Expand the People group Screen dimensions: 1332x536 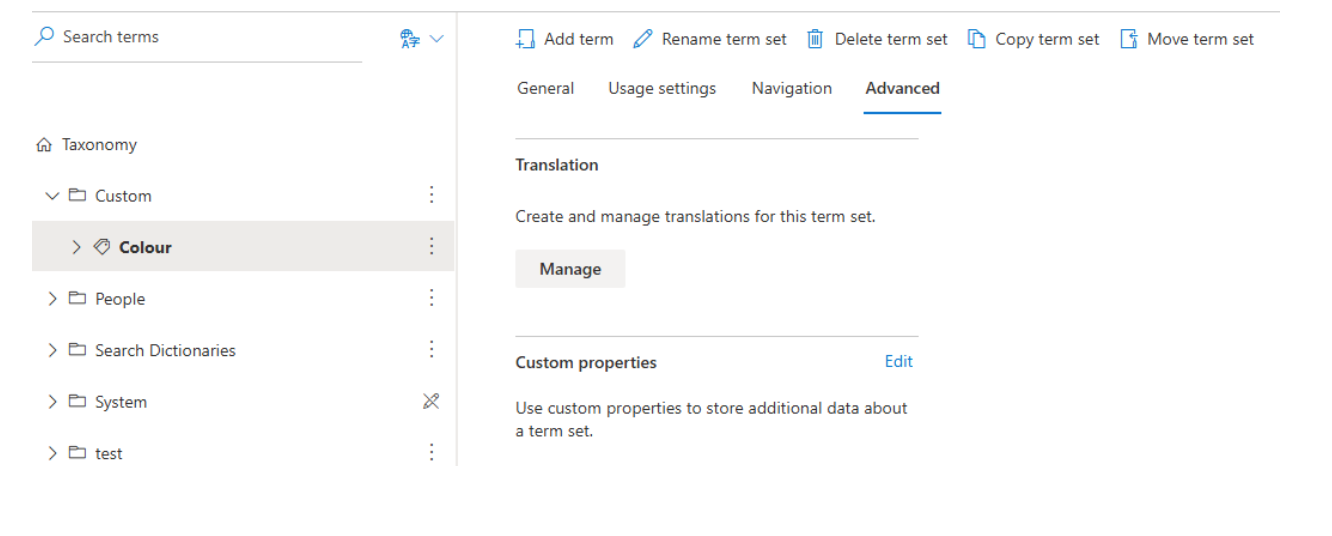(52, 299)
